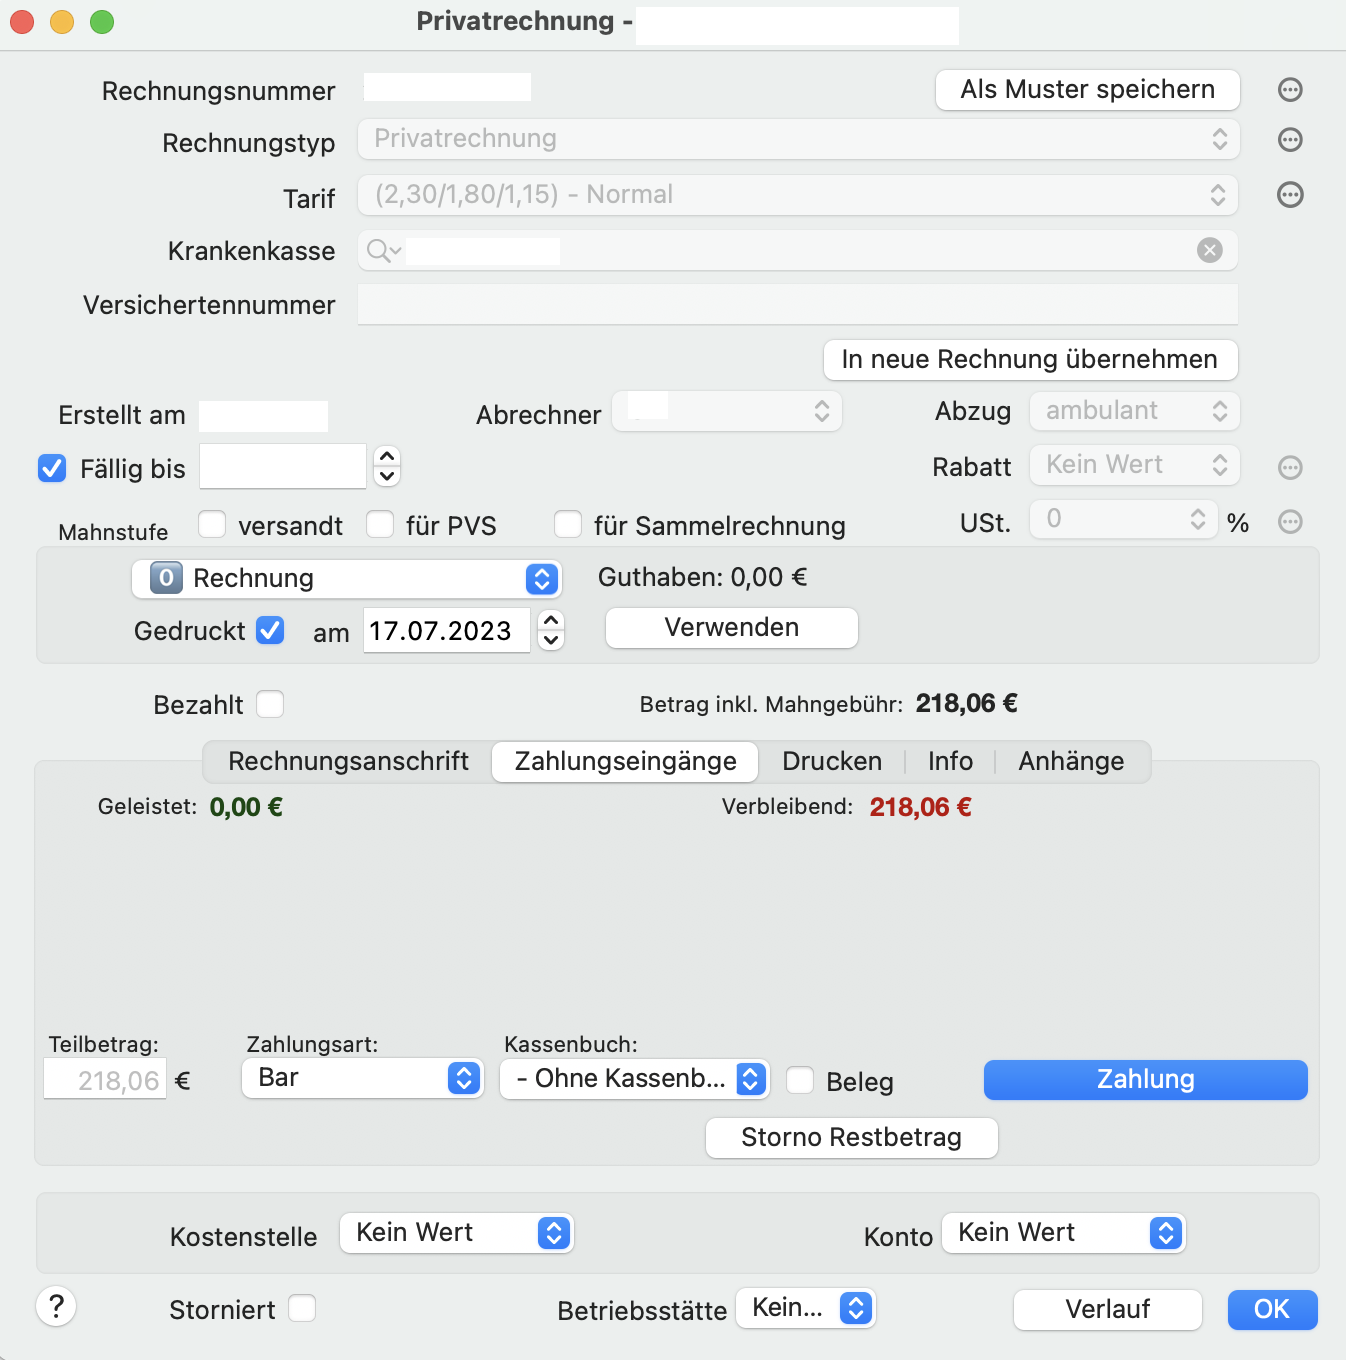Screen dimensions: 1346x1360
Task: Open options icon beside Als Muster speichern
Action: [1290, 90]
